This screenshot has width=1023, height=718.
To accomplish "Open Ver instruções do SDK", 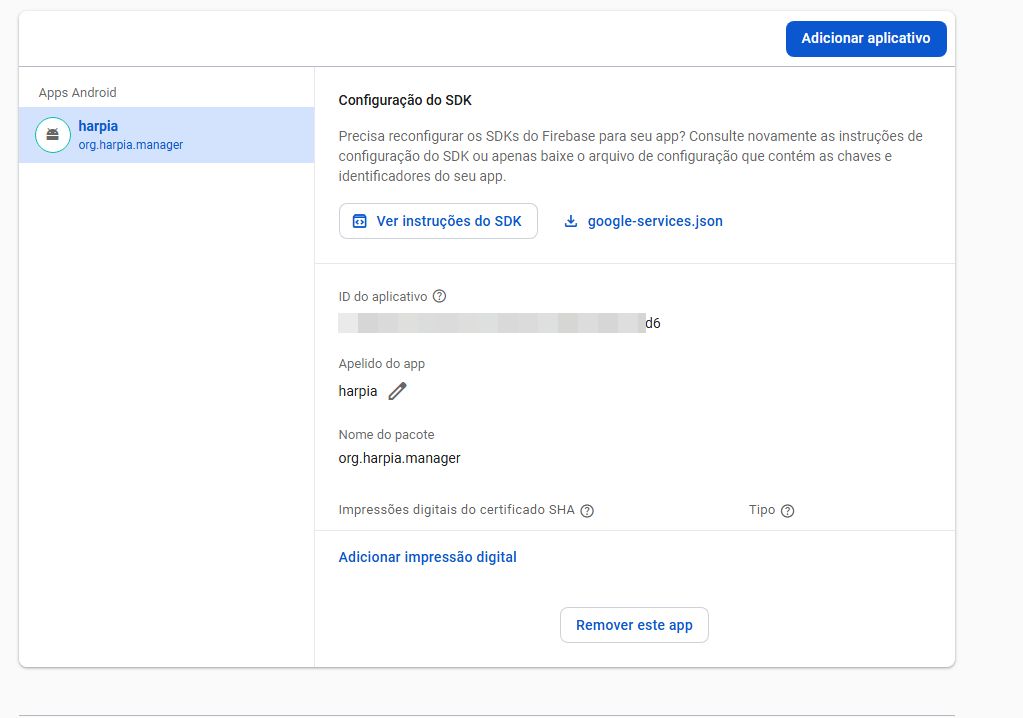I will pos(438,221).
